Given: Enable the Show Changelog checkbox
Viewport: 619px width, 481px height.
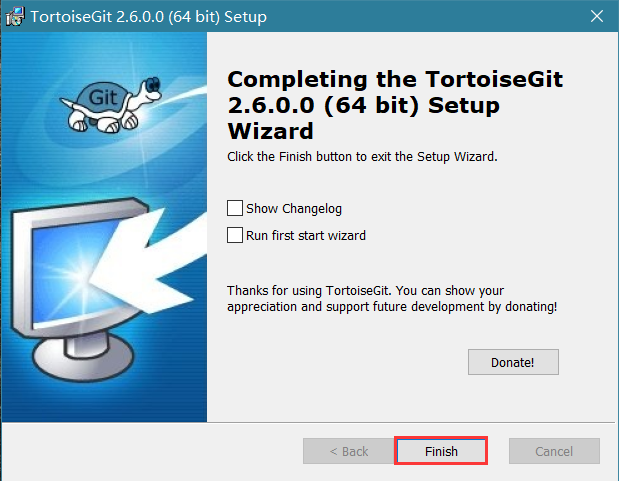Looking at the screenshot, I should pyautogui.click(x=235, y=208).
